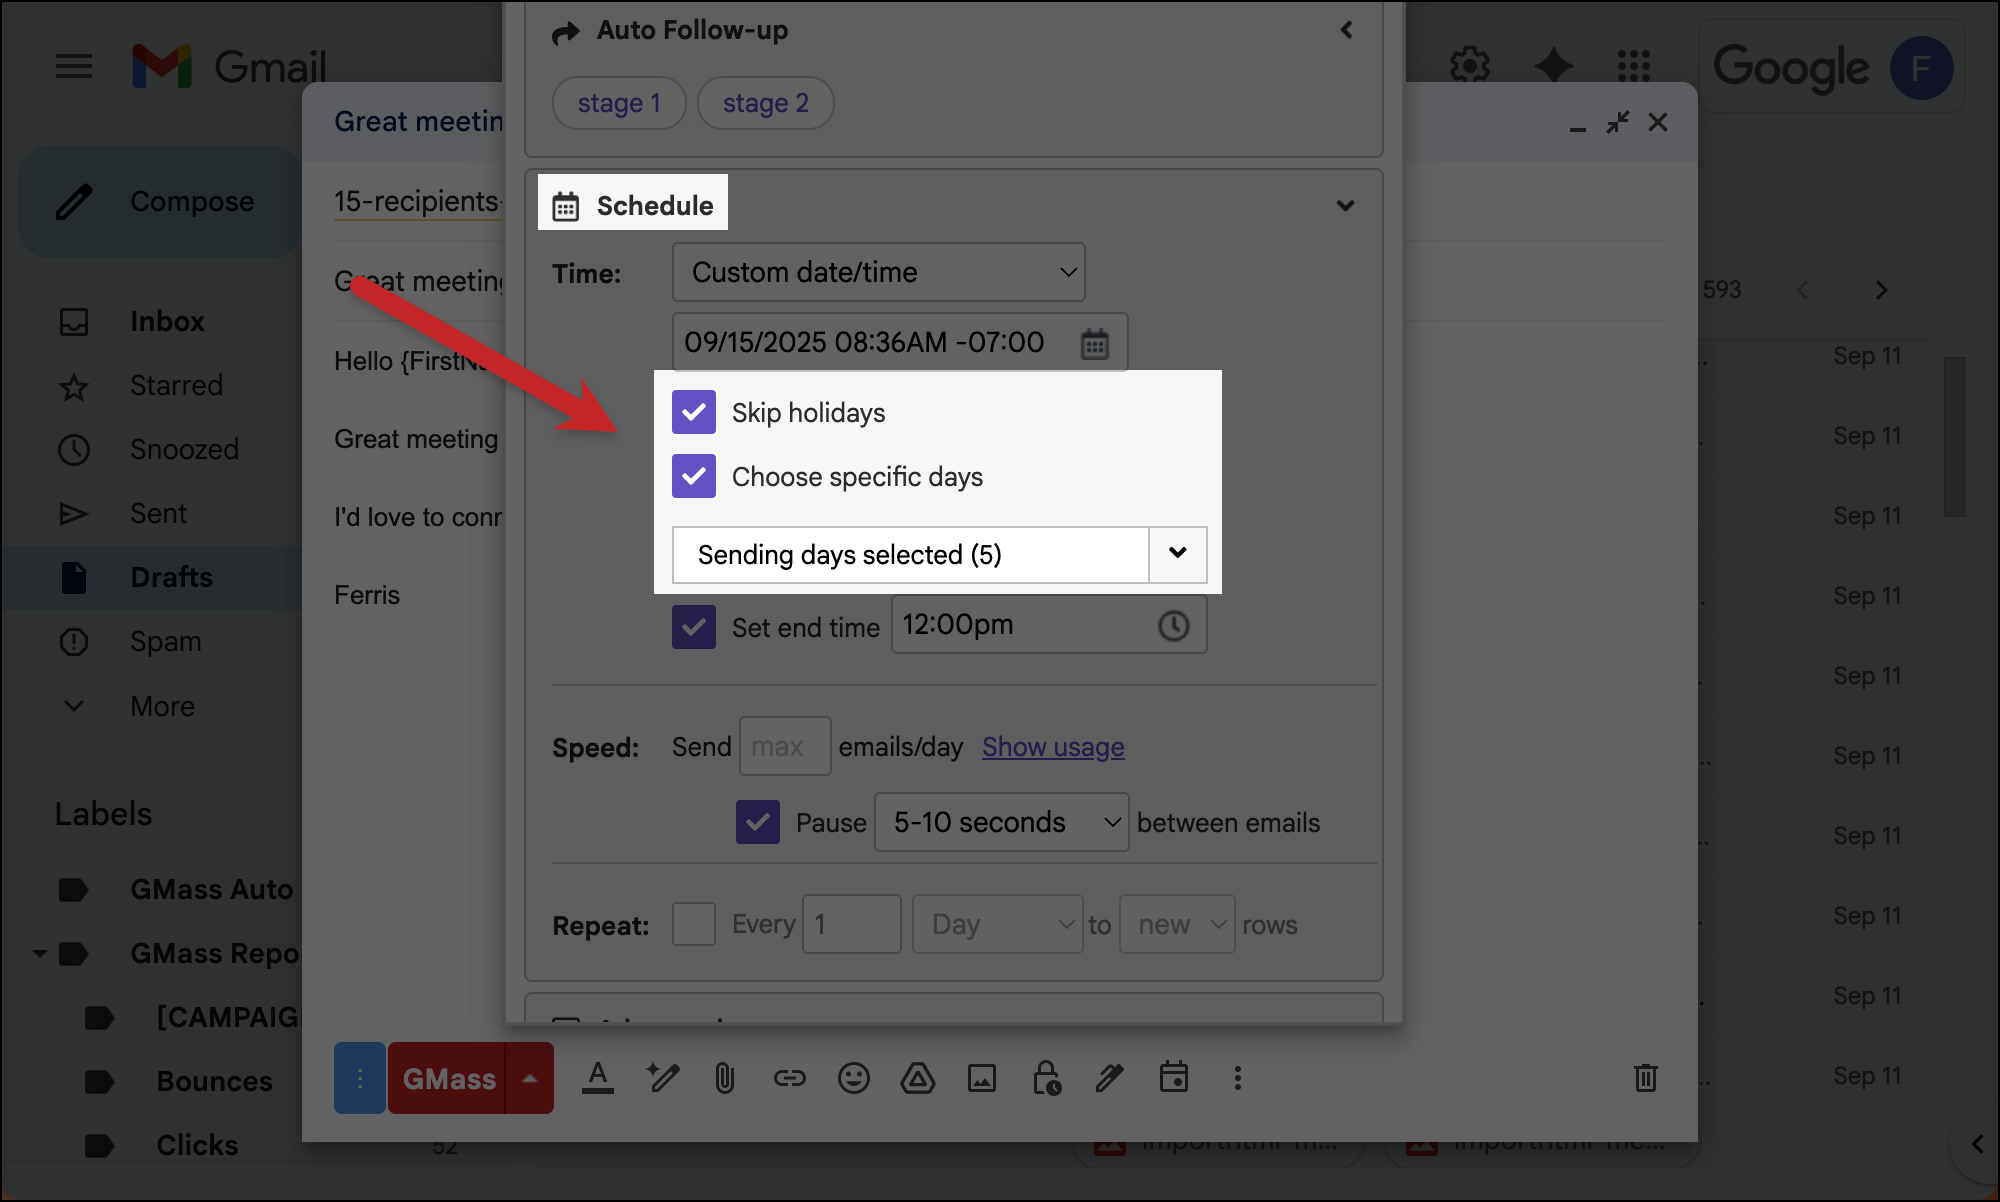This screenshot has height=1202, width=2000.
Task: Uncheck the Skip holidays checkbox
Action: coord(694,412)
